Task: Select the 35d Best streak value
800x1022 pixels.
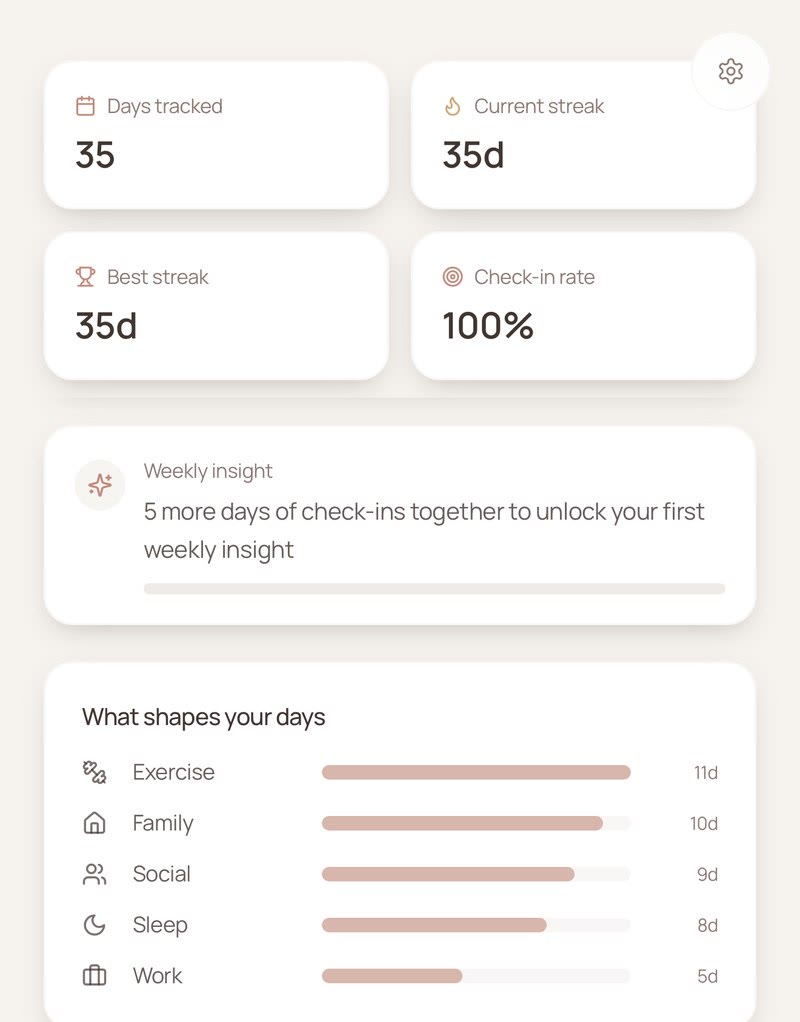Action: click(x=106, y=326)
